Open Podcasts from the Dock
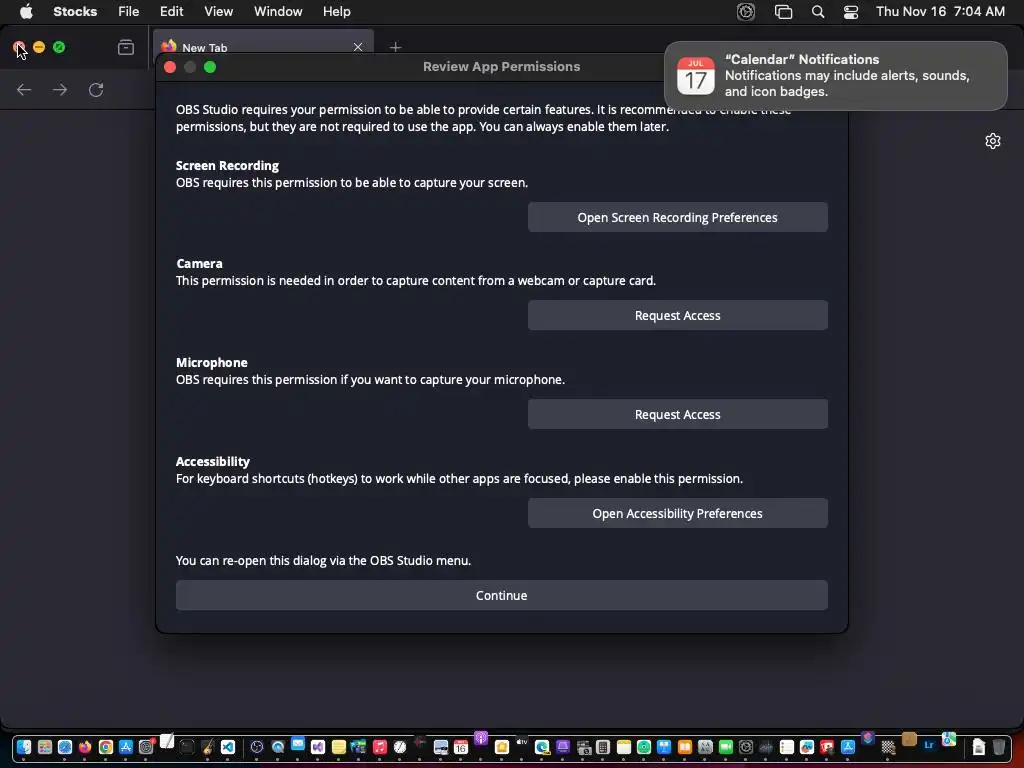The width and height of the screenshot is (1024, 768). pos(481,739)
